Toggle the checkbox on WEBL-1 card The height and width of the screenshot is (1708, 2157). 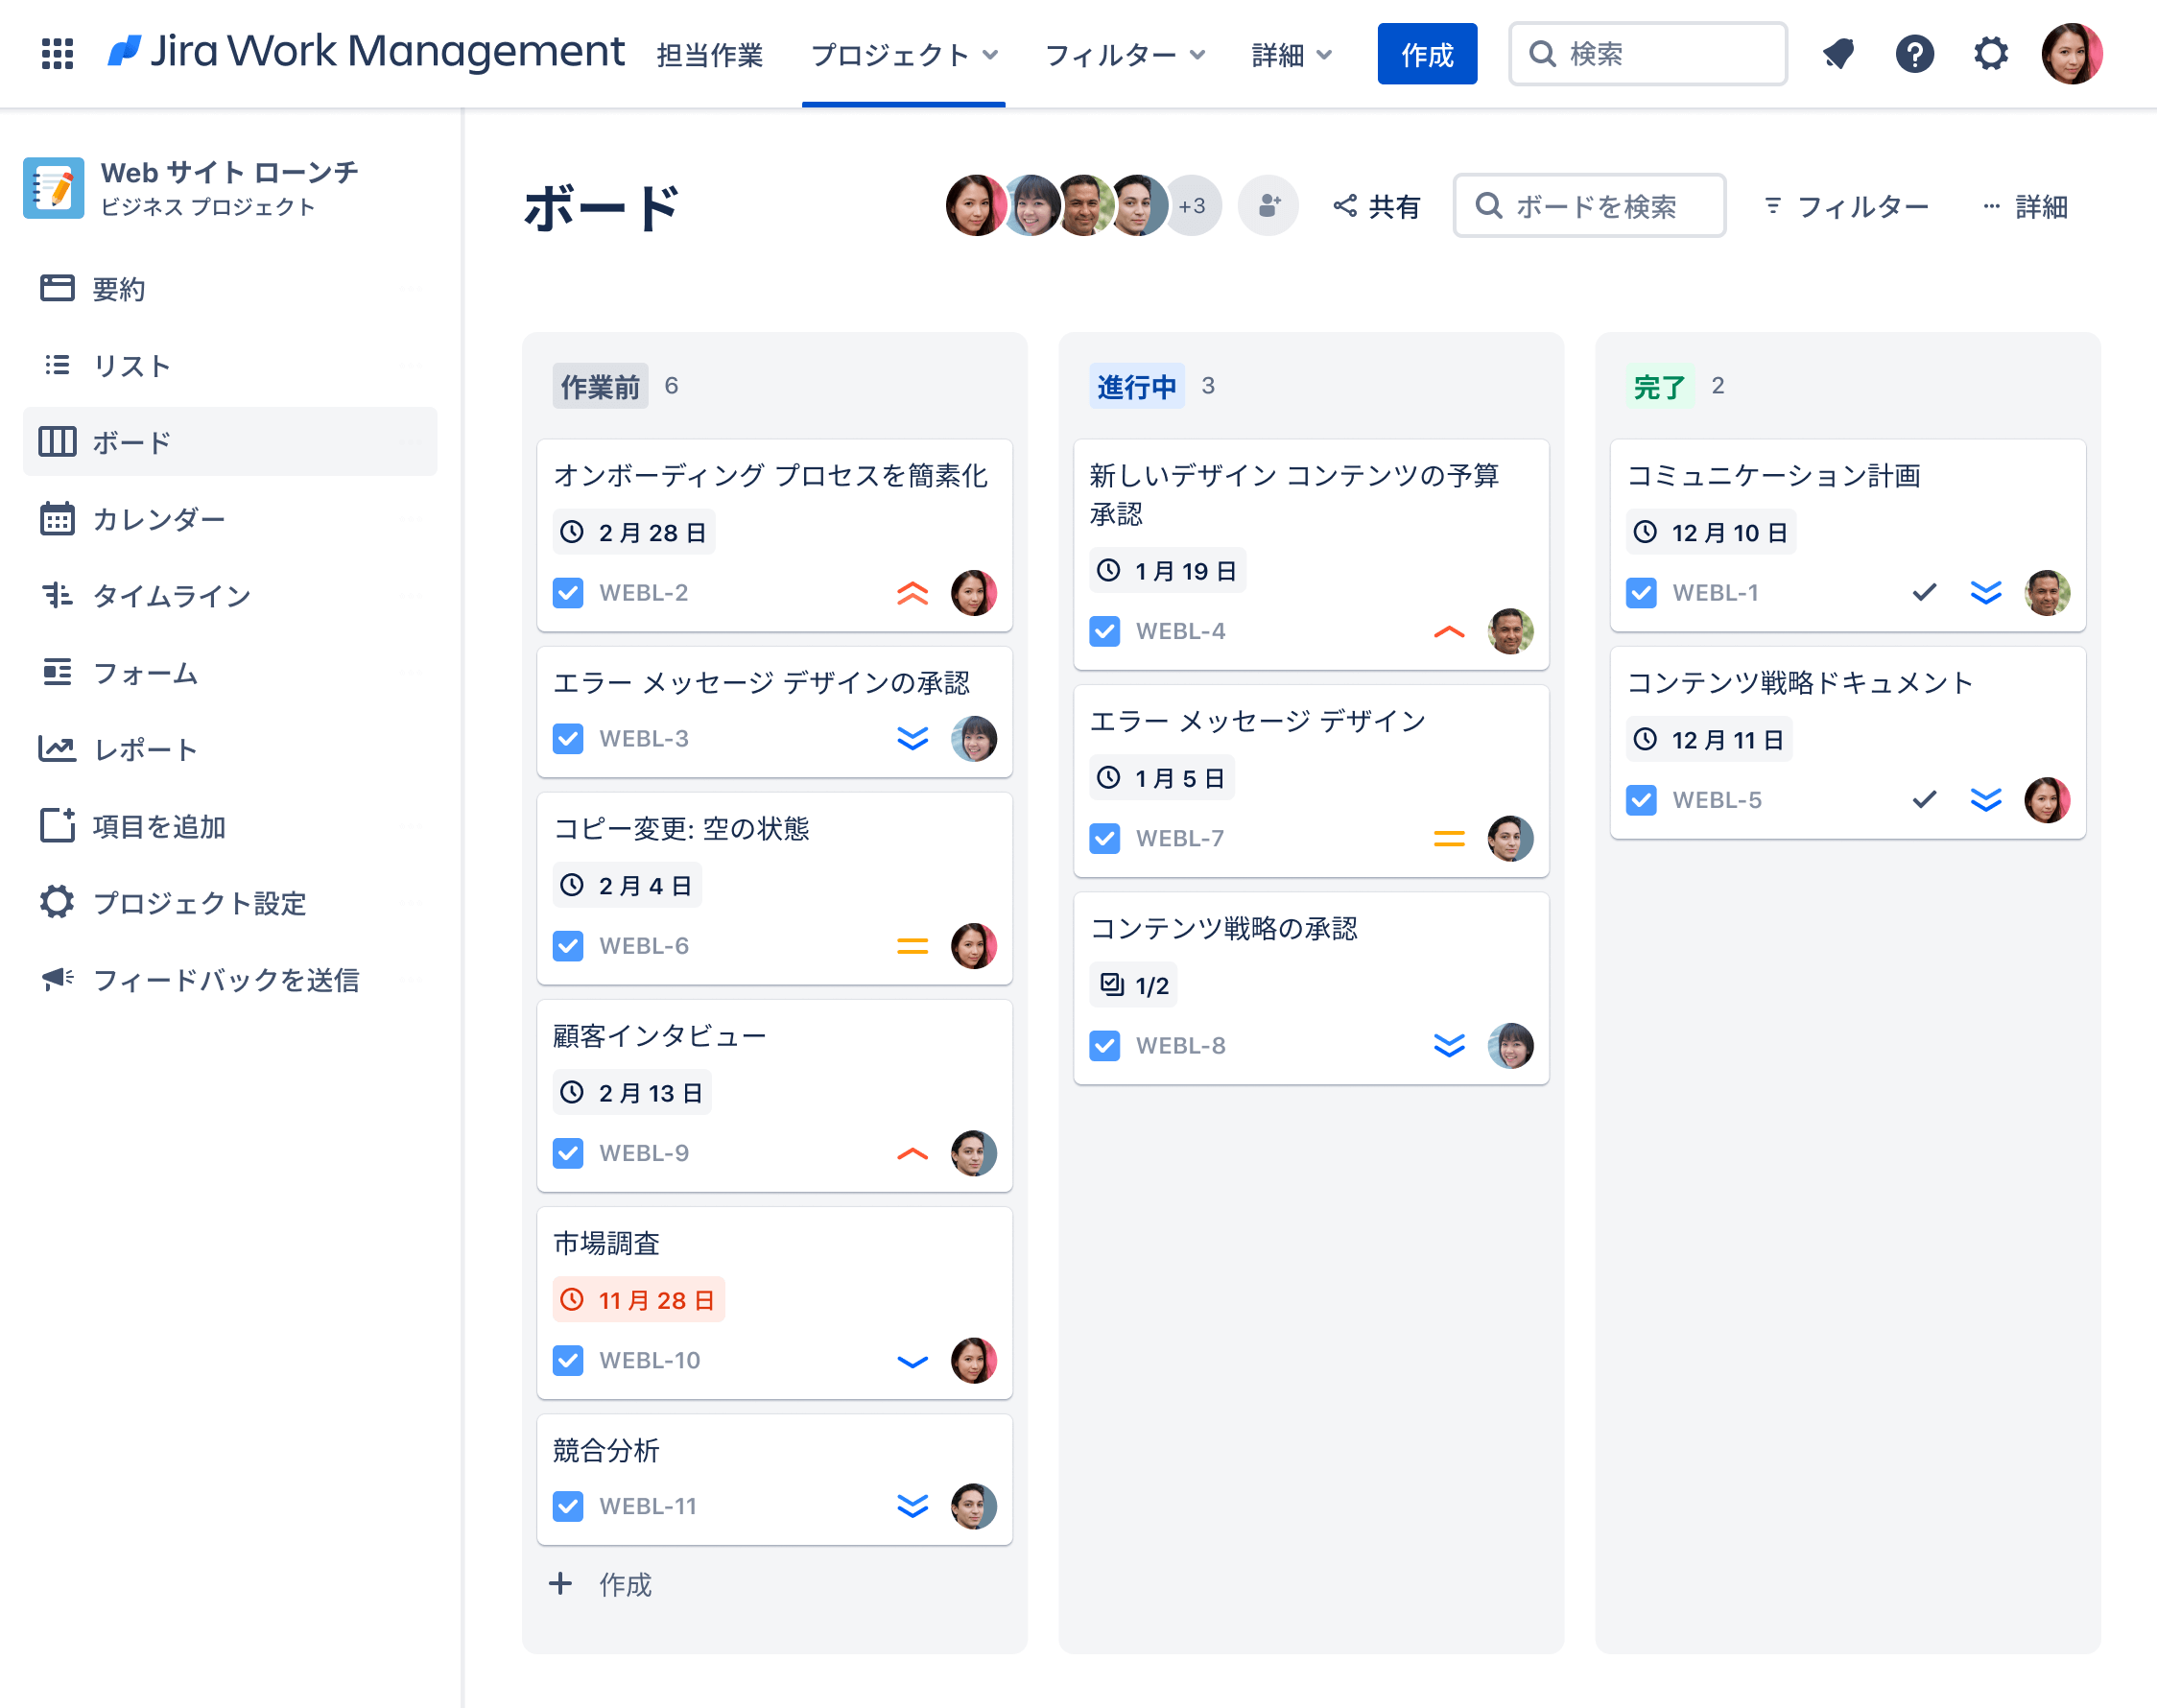pos(1641,593)
